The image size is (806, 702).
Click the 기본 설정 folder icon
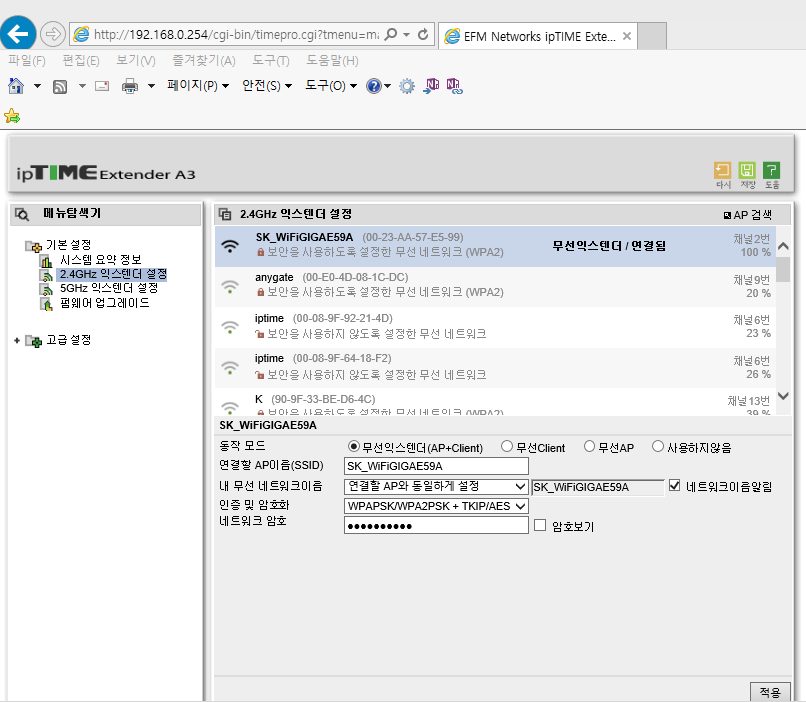[x=33, y=246]
